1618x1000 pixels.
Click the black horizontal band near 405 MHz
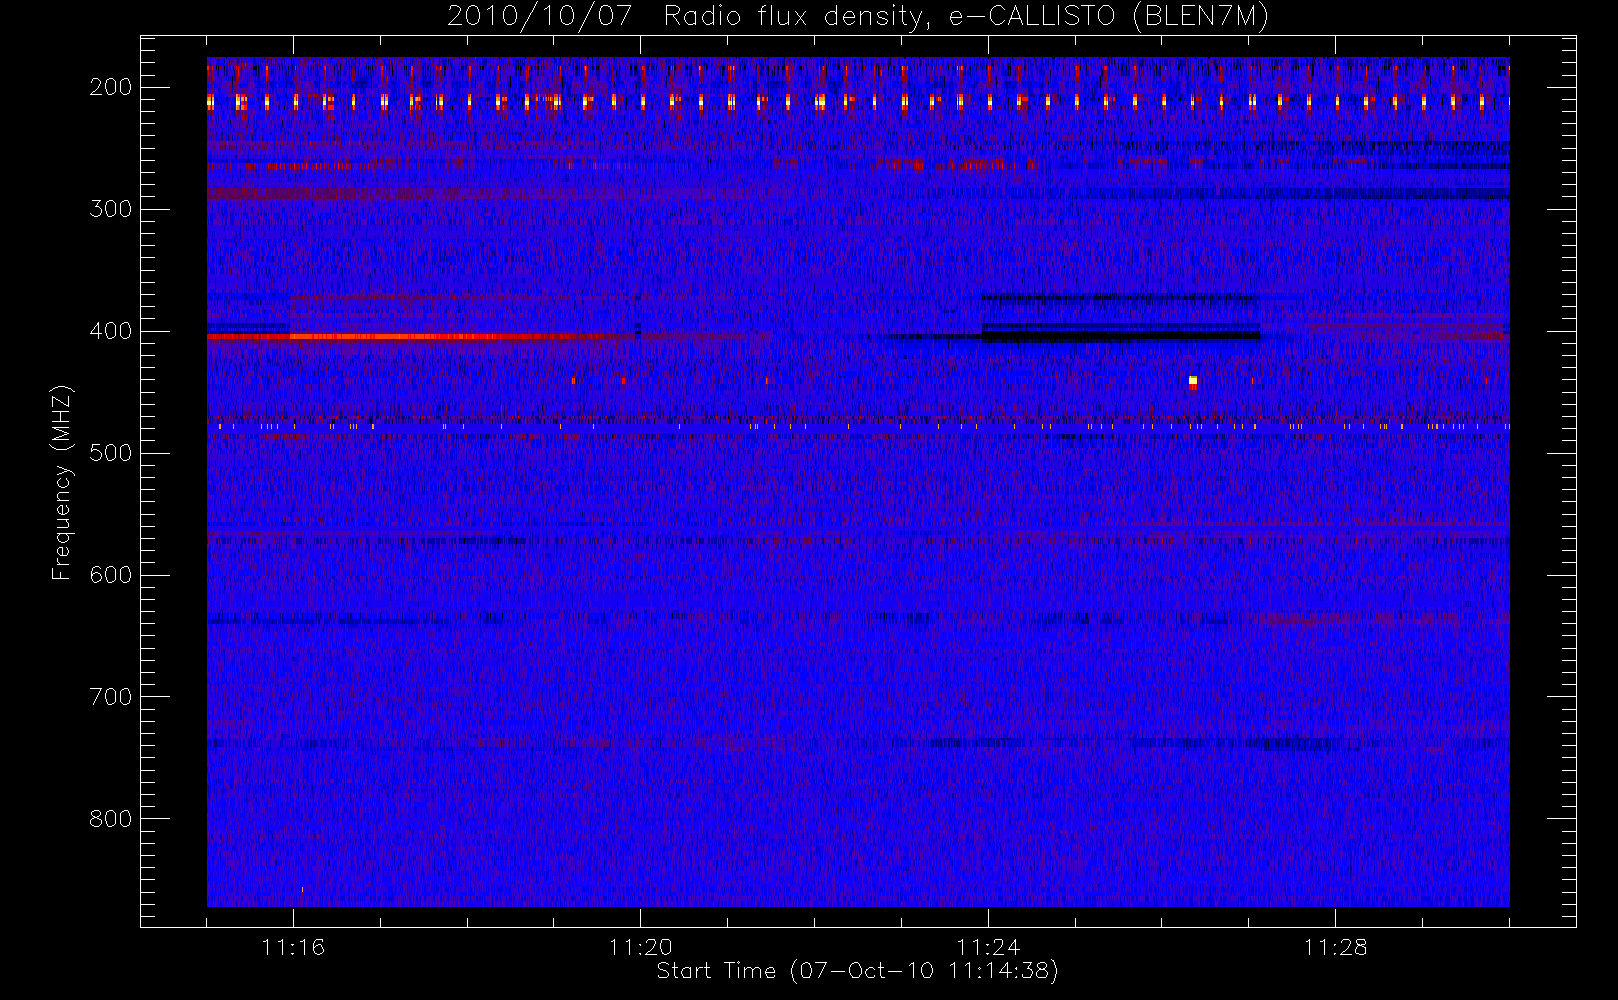tap(1120, 335)
